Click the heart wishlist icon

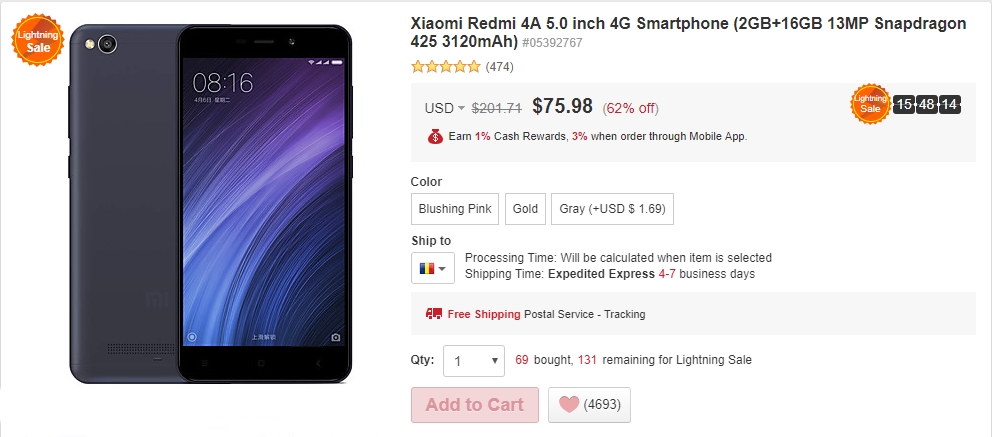pyautogui.click(x=569, y=405)
